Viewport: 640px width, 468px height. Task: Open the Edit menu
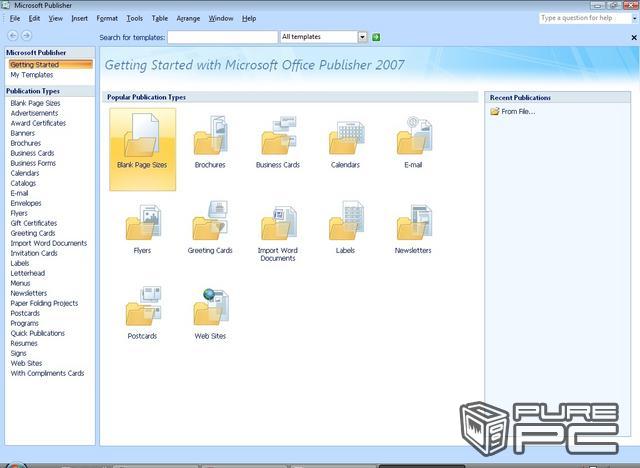34,18
